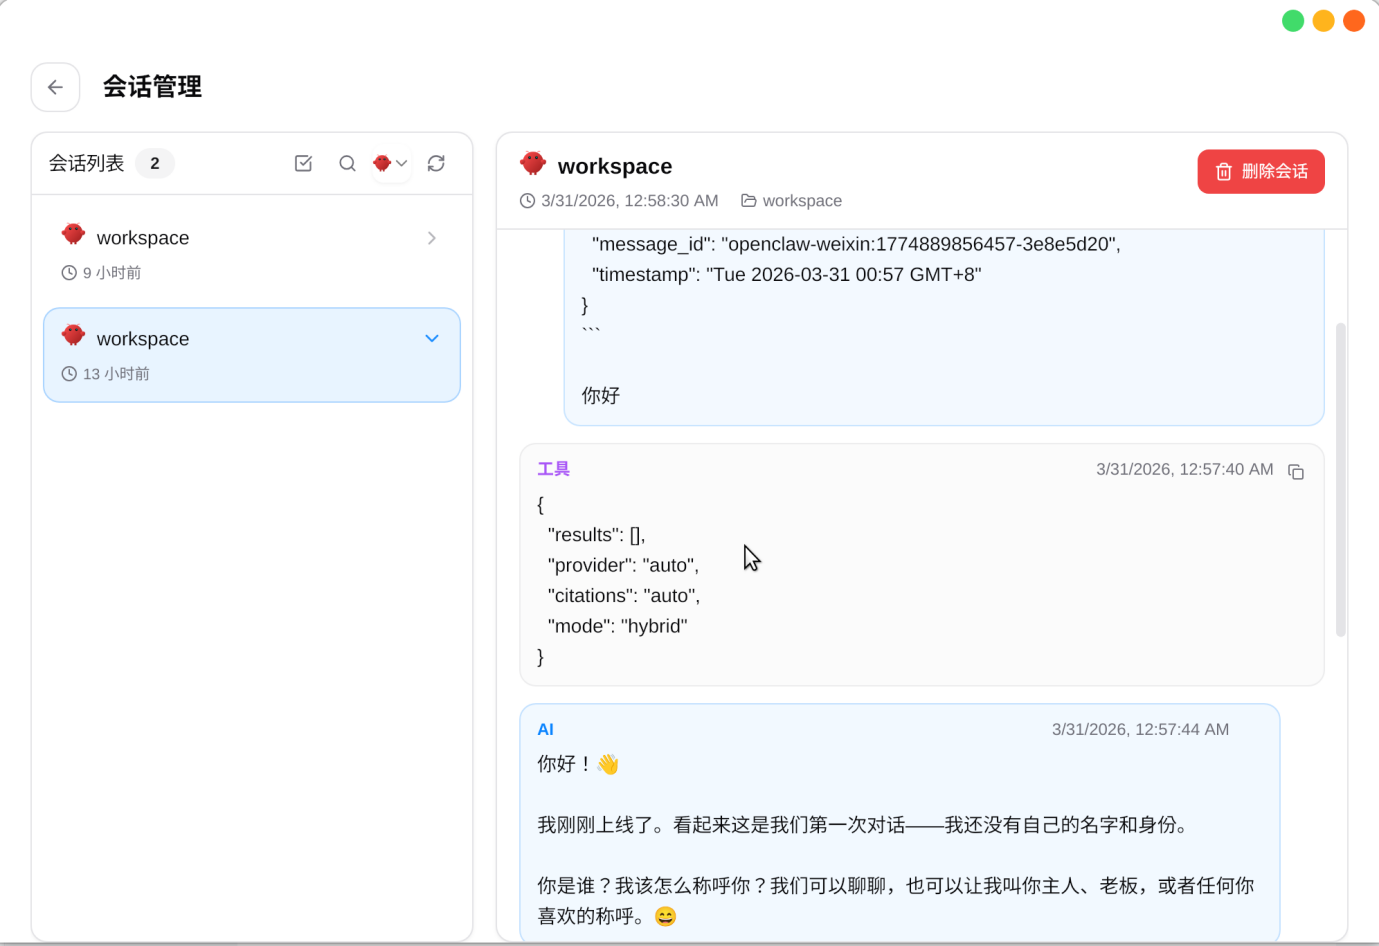Copy the 工具 message content
Screen dimensions: 1379x946
(x=1296, y=472)
